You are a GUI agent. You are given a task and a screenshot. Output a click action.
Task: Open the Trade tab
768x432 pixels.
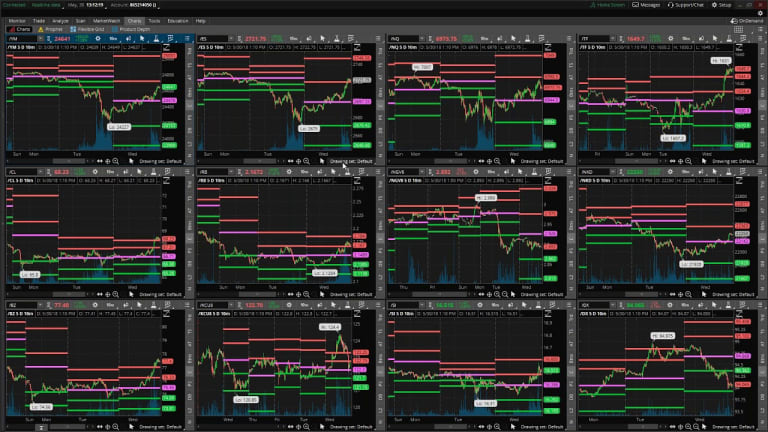pos(39,21)
